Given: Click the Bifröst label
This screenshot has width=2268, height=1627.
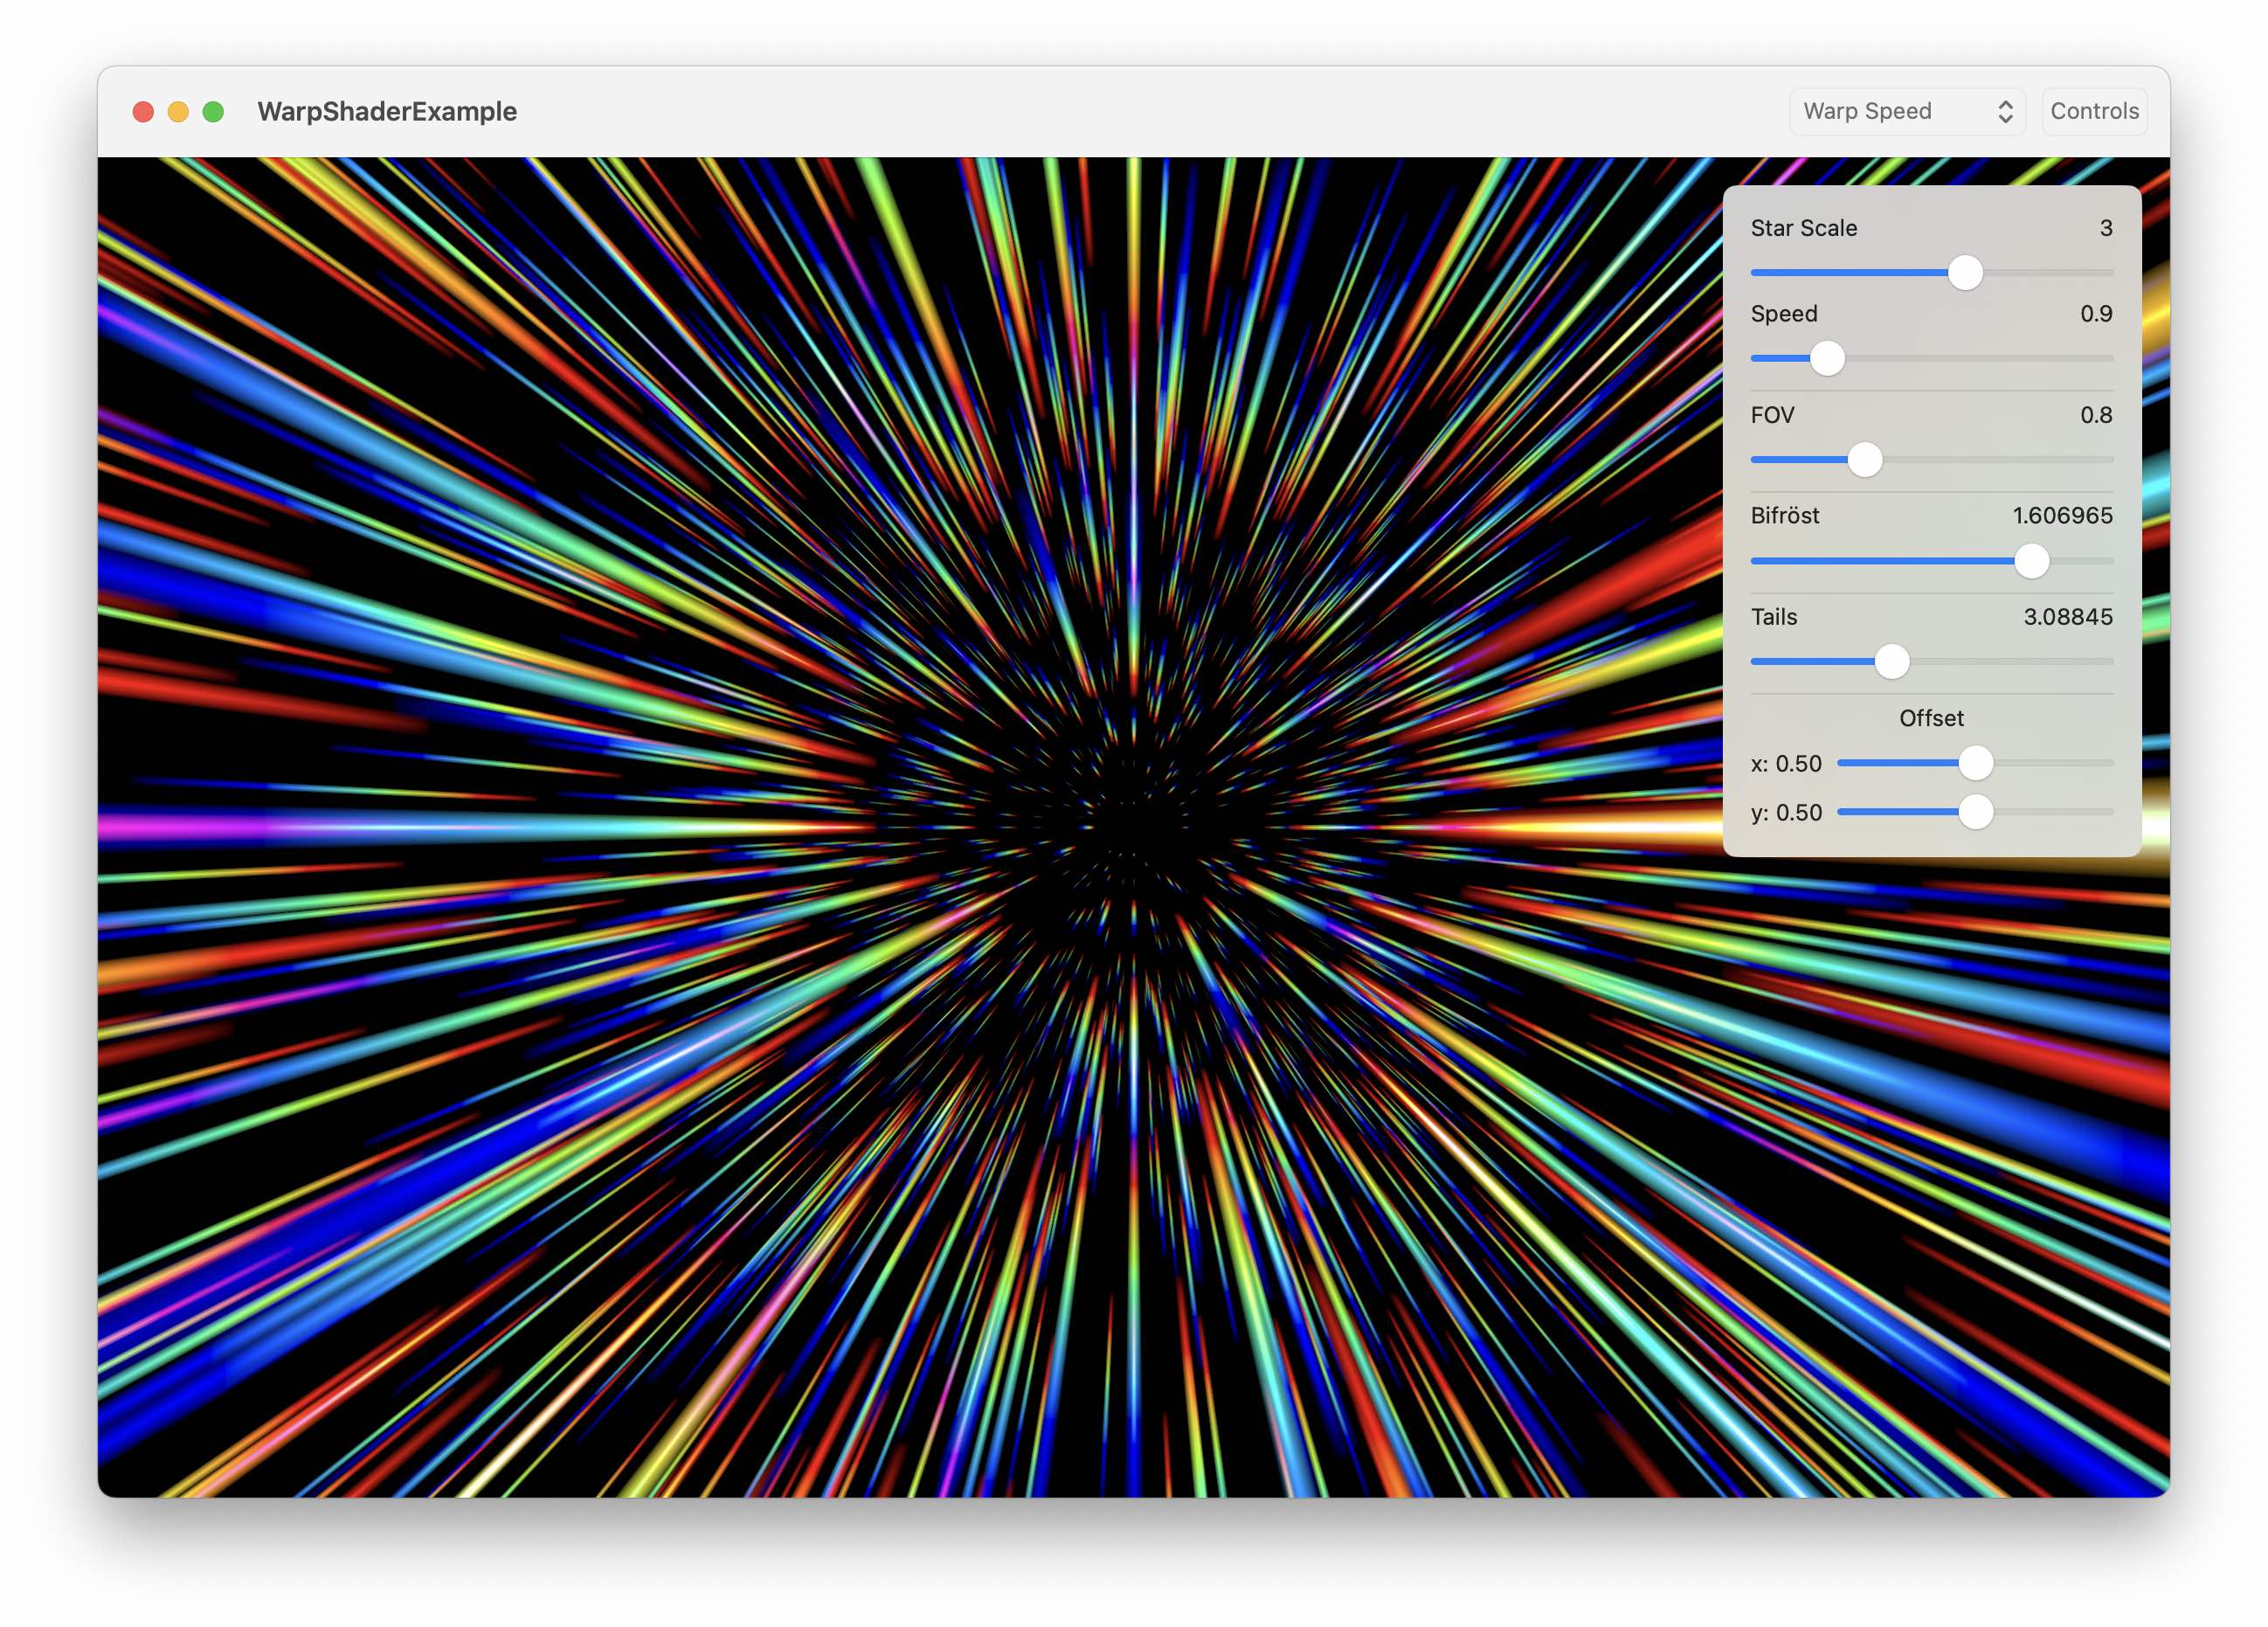Looking at the screenshot, I should pyautogui.click(x=1784, y=516).
